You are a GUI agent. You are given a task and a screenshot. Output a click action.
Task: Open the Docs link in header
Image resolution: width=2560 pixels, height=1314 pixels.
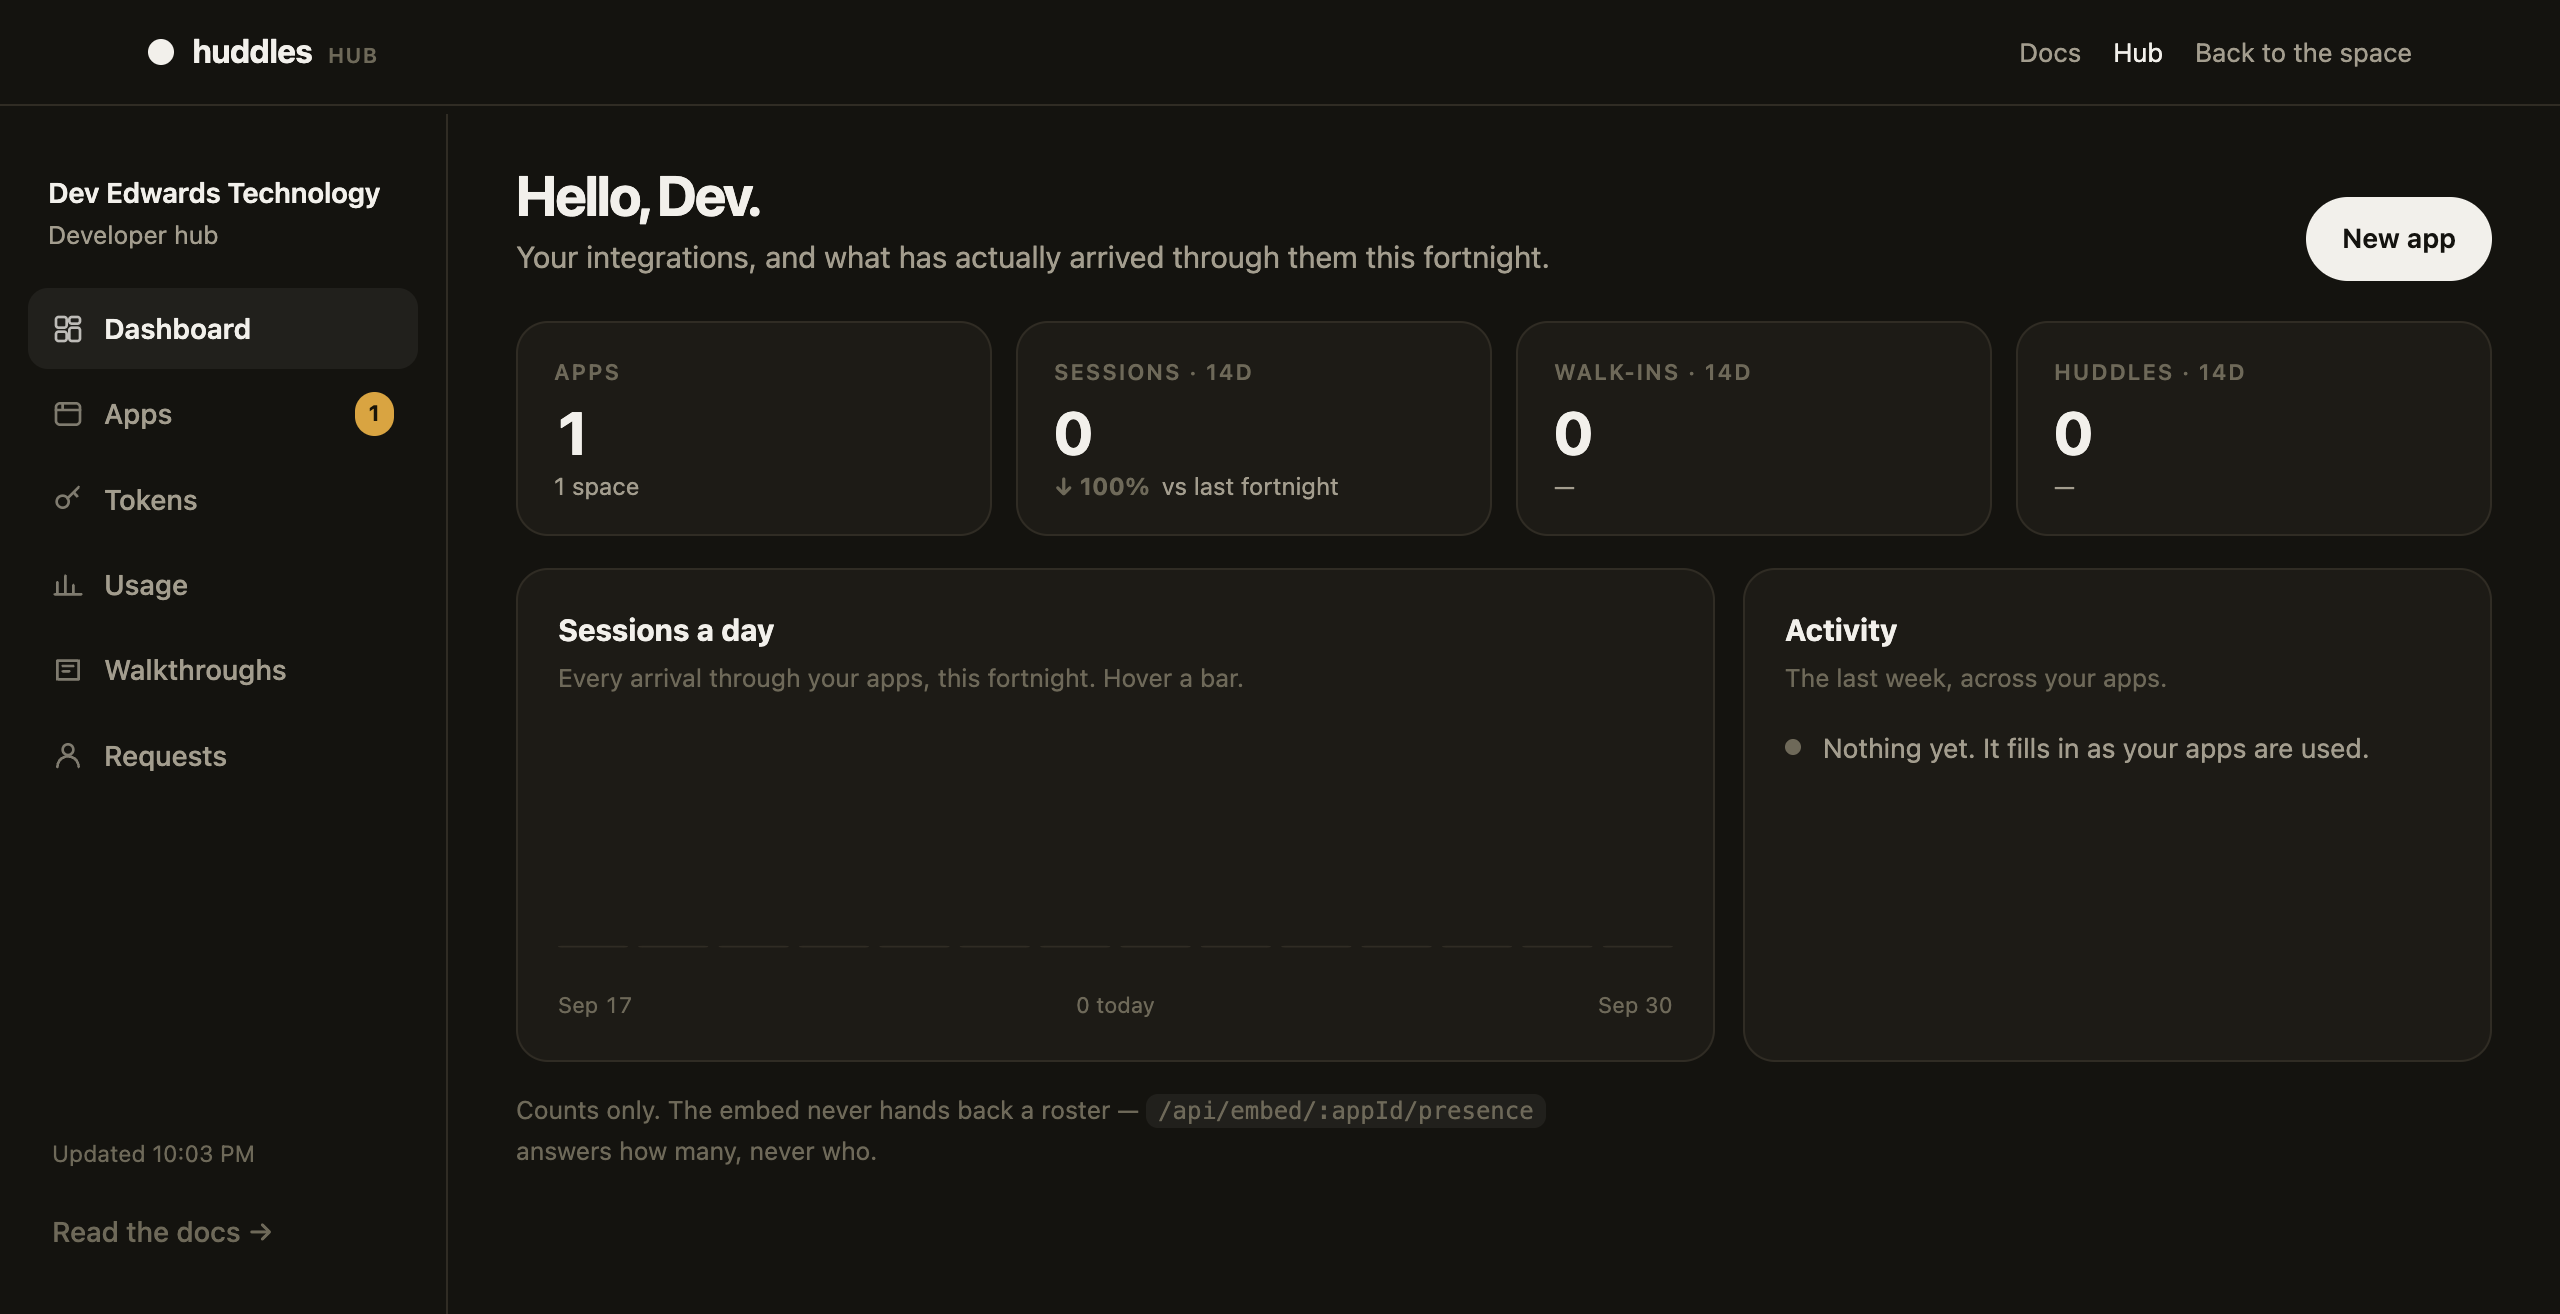tap(2049, 53)
